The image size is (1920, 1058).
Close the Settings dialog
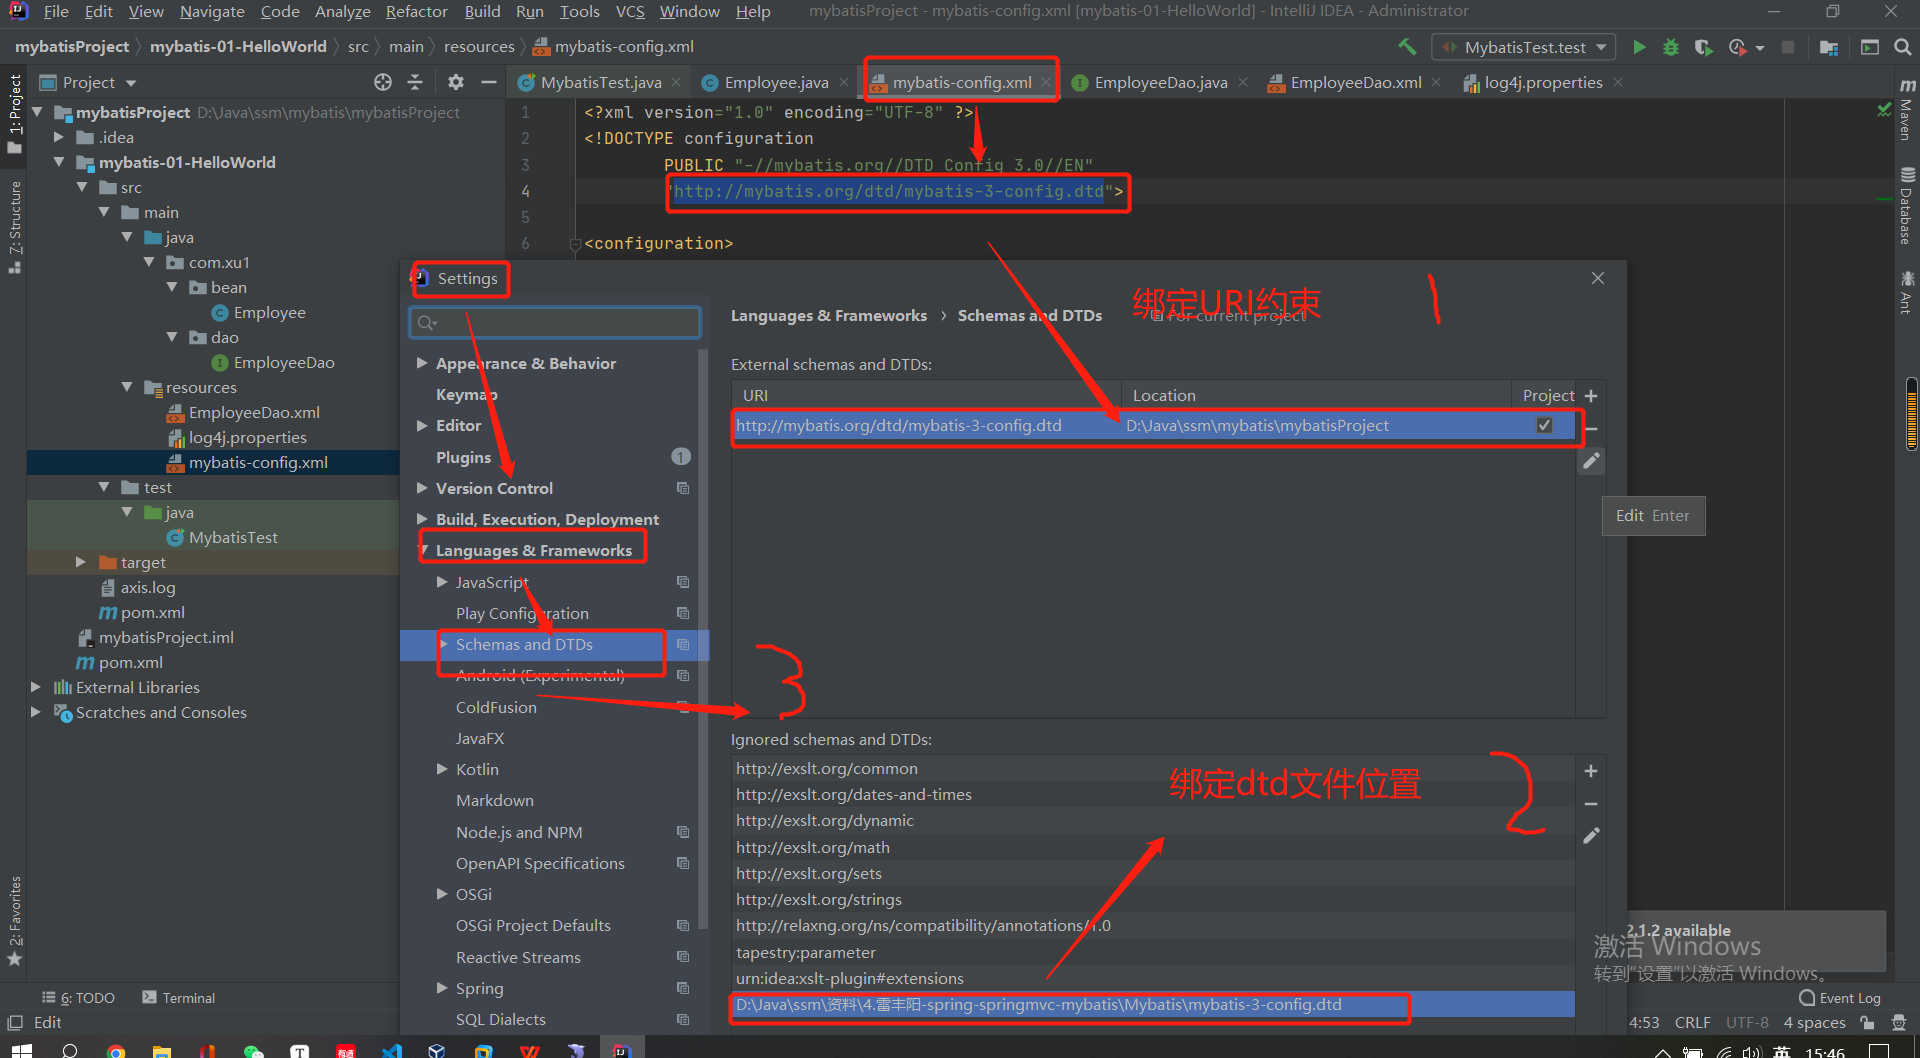click(1598, 278)
